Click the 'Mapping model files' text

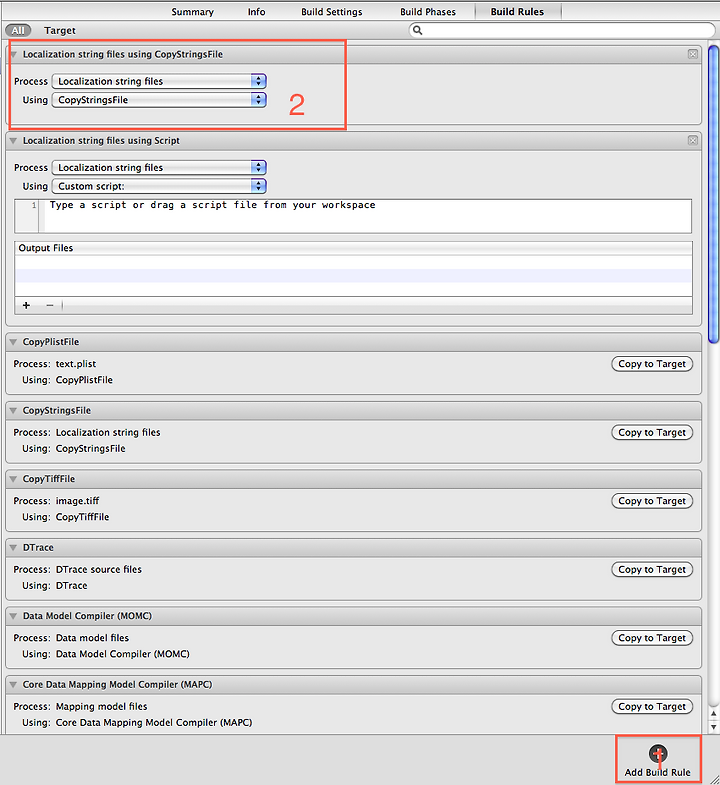(101, 707)
